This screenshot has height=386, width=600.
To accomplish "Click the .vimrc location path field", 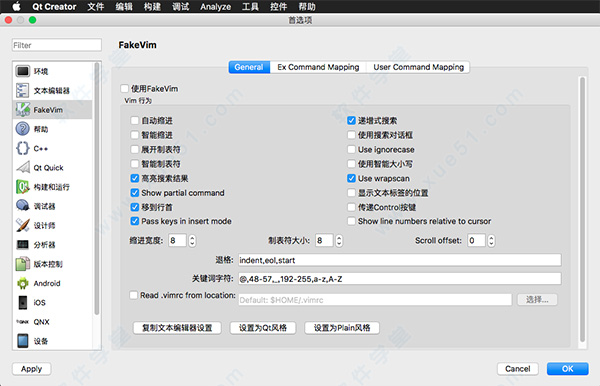I will [x=375, y=300].
